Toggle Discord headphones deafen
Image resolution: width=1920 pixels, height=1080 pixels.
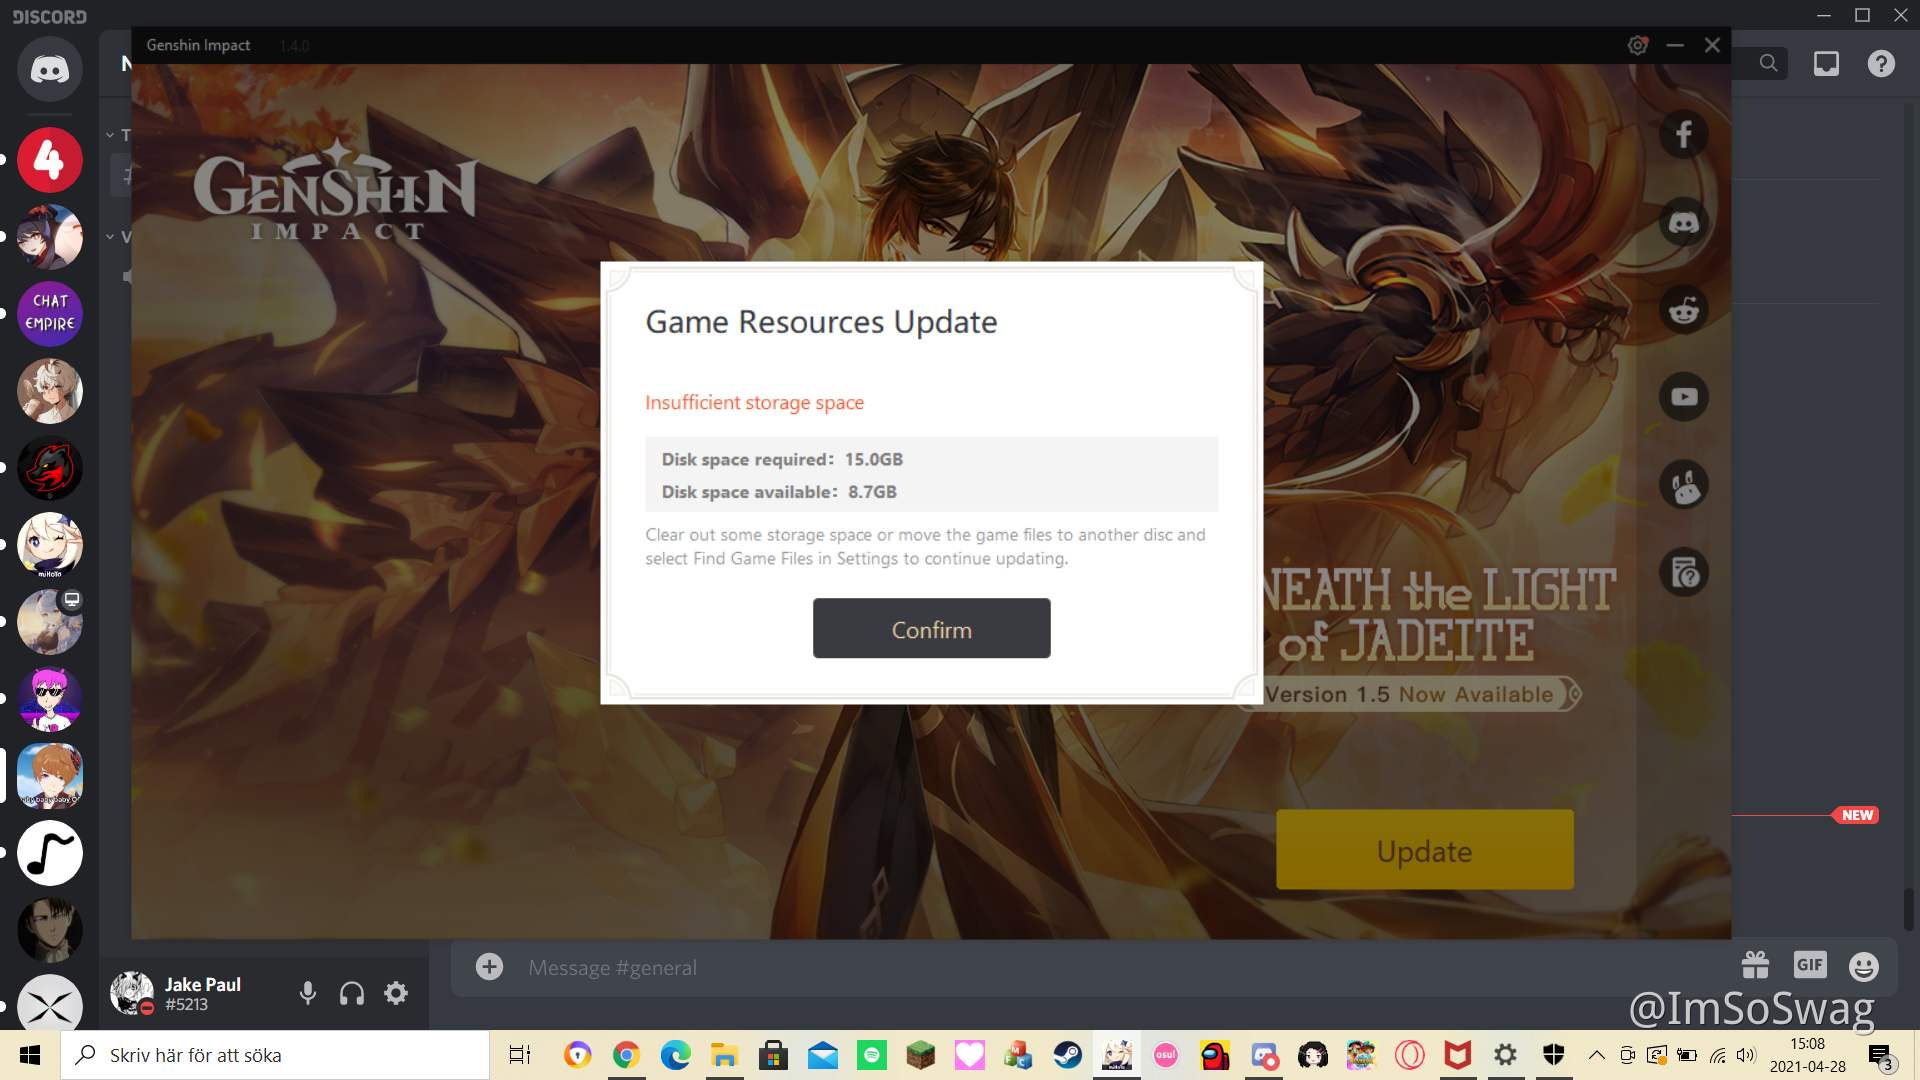(352, 993)
